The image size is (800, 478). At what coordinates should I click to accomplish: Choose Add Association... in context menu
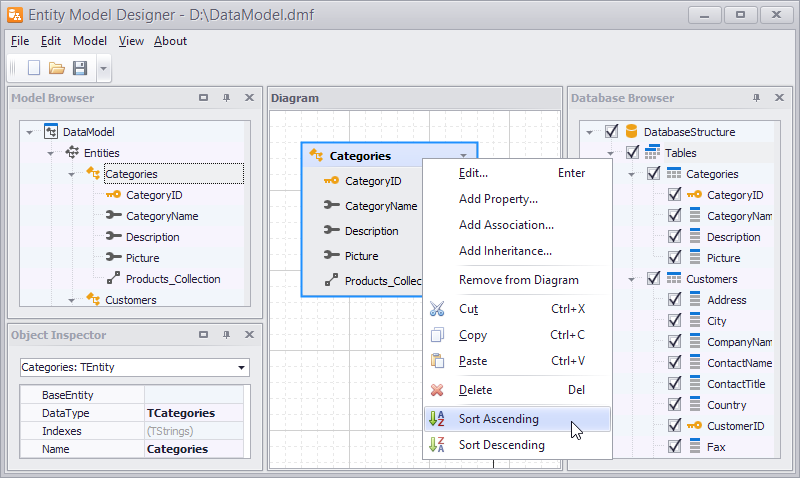tap(506, 225)
